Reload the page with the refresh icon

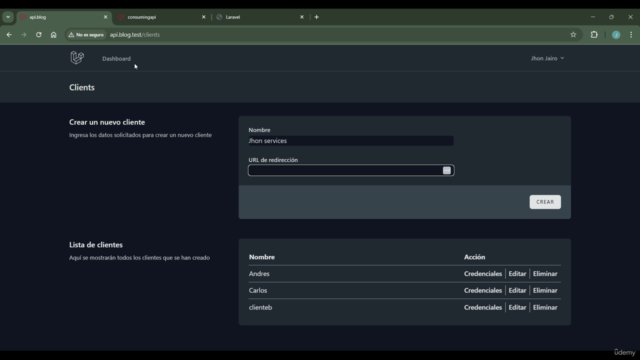(38, 35)
